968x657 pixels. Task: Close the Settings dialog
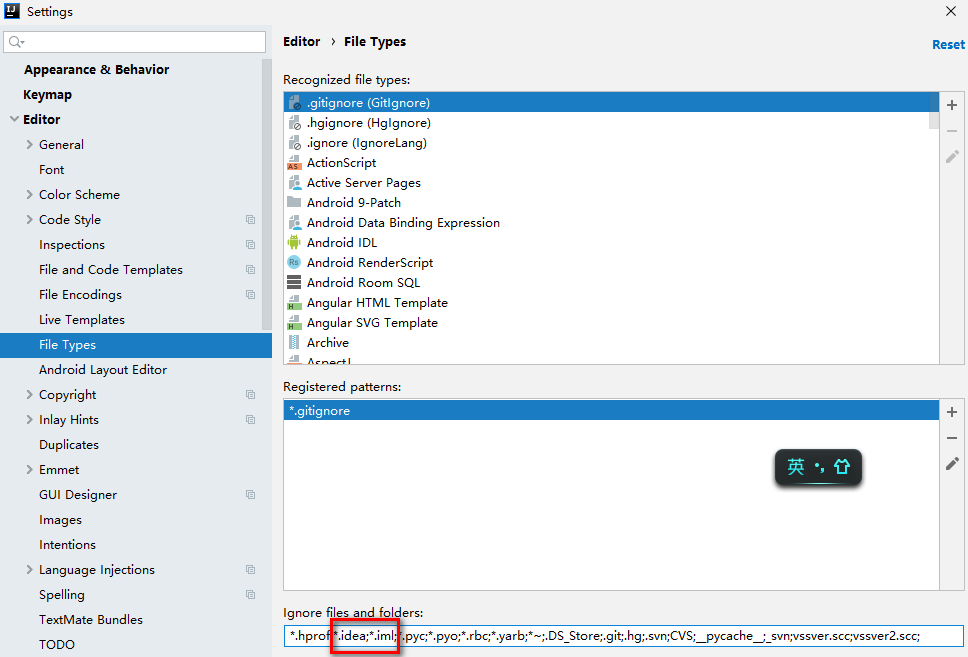click(x=951, y=11)
